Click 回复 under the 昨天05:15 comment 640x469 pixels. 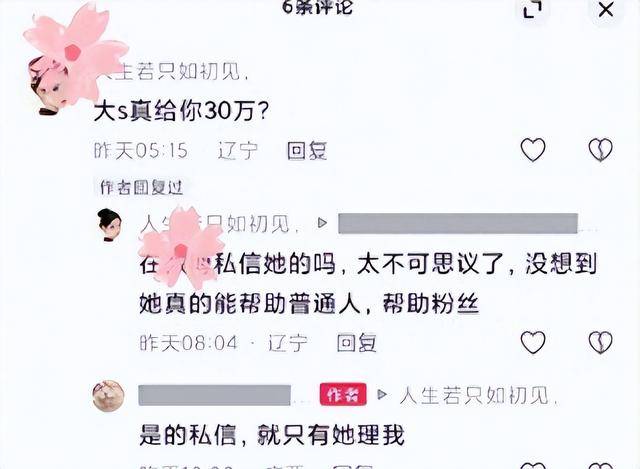point(307,151)
